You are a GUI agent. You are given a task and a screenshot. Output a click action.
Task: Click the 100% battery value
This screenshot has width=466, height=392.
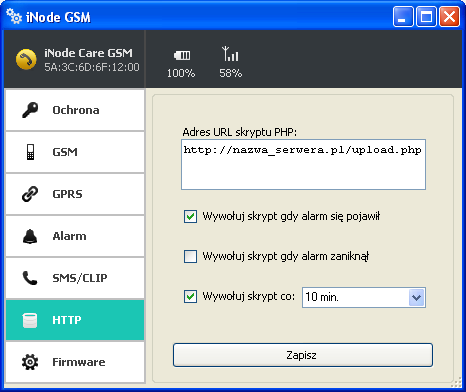[181, 73]
